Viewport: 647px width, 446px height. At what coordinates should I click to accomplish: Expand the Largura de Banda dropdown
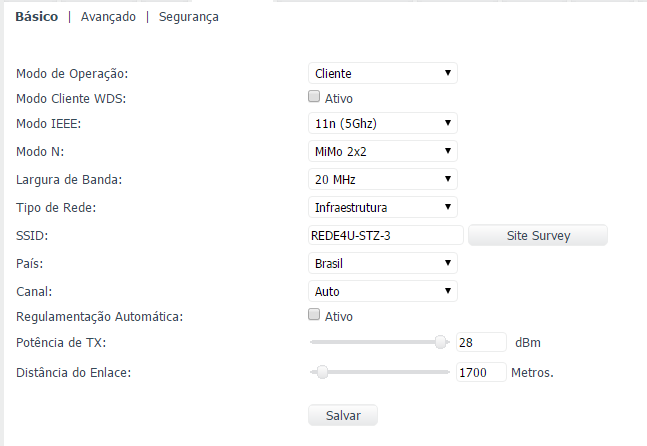click(382, 180)
